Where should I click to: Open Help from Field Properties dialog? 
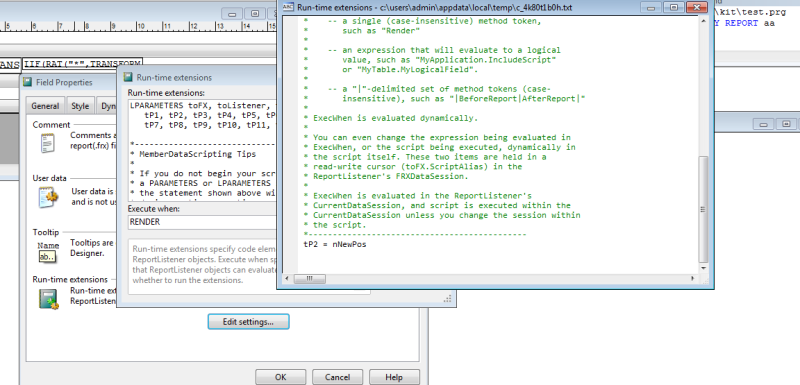pos(394,377)
